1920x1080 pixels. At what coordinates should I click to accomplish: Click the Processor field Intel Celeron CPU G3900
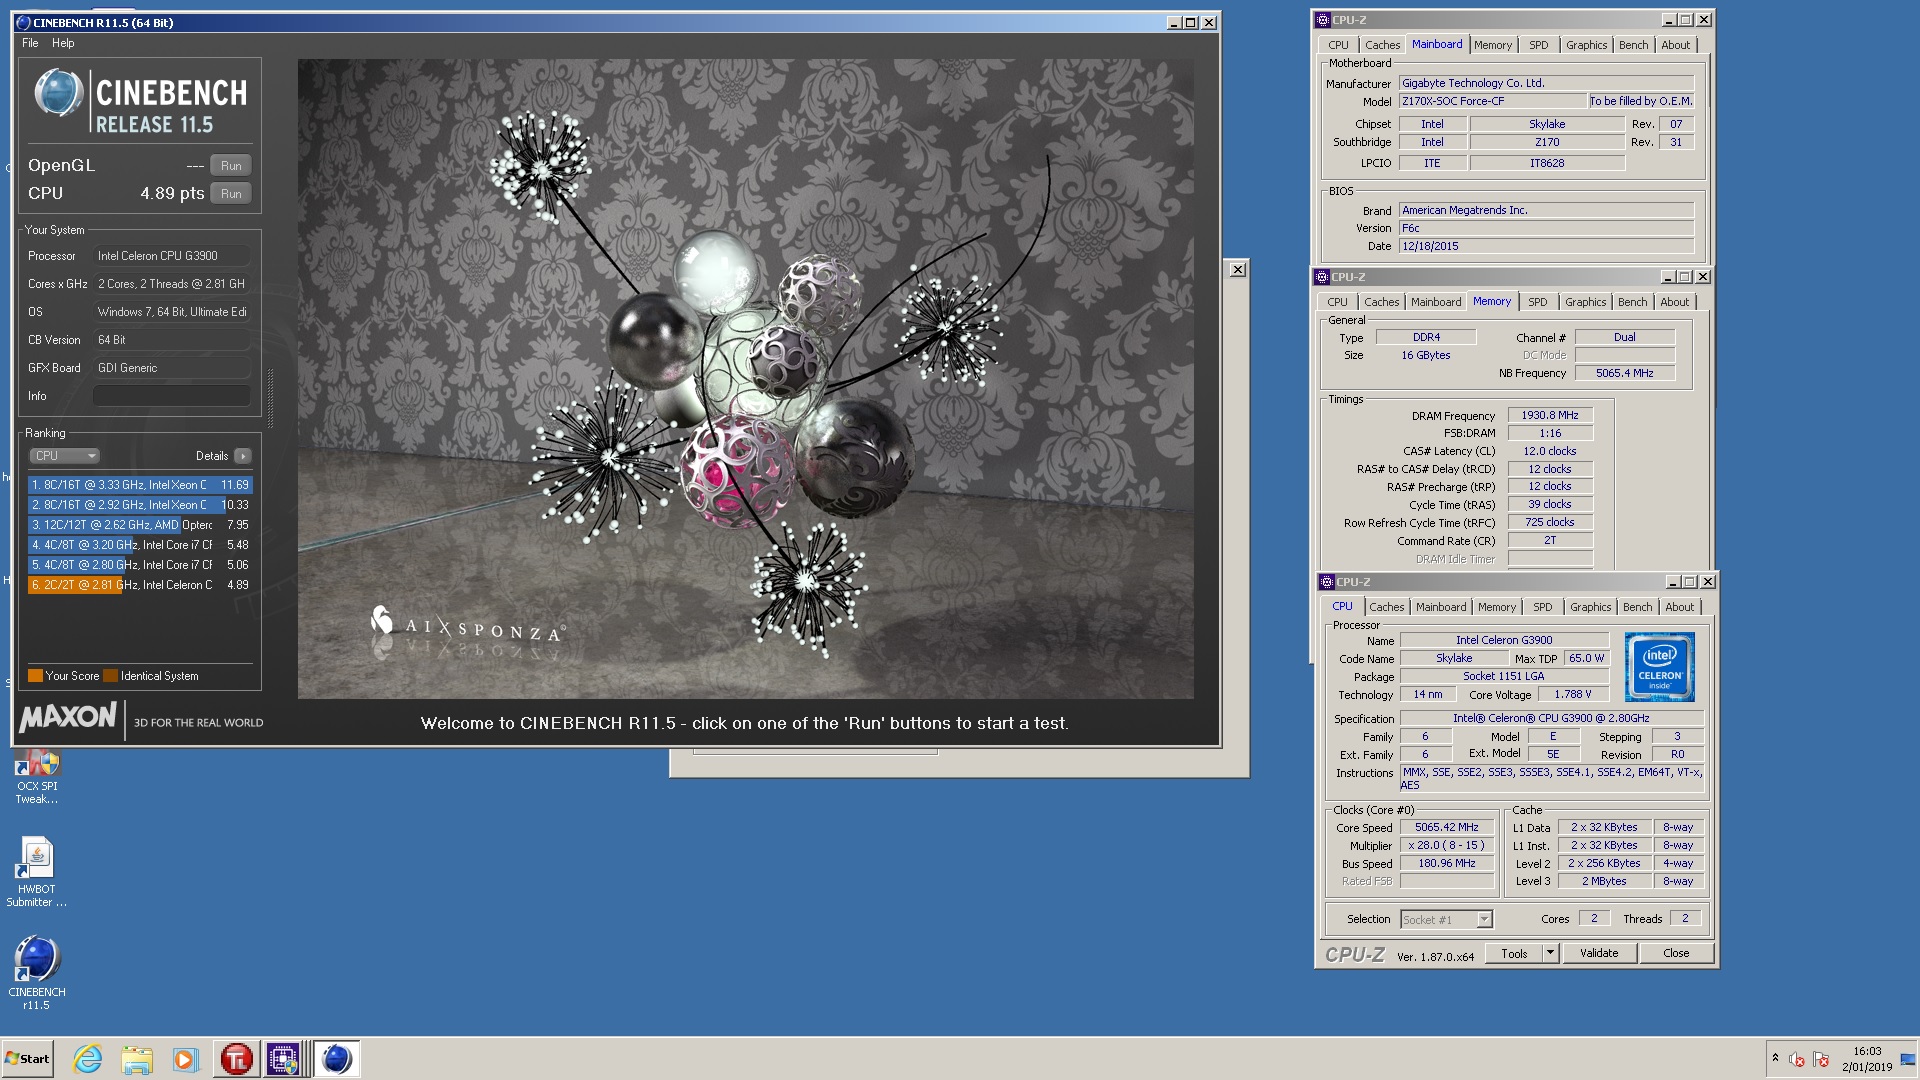click(172, 256)
